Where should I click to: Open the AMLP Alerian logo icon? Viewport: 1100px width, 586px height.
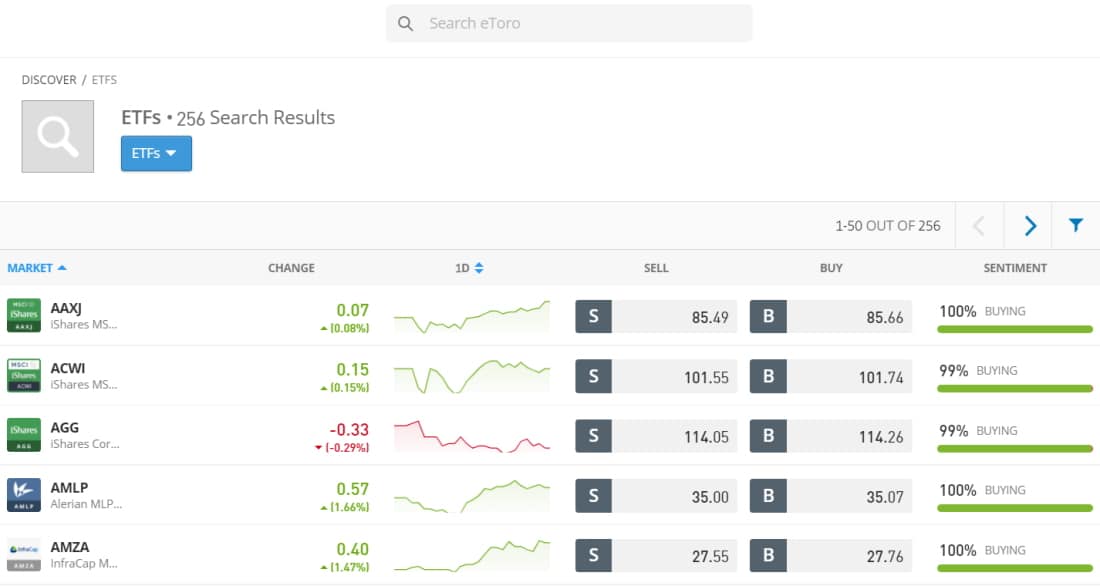[x=24, y=495]
